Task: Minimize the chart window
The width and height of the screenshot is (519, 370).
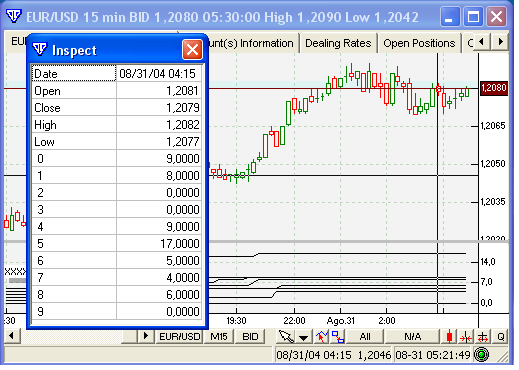Action: pyautogui.click(x=450, y=16)
